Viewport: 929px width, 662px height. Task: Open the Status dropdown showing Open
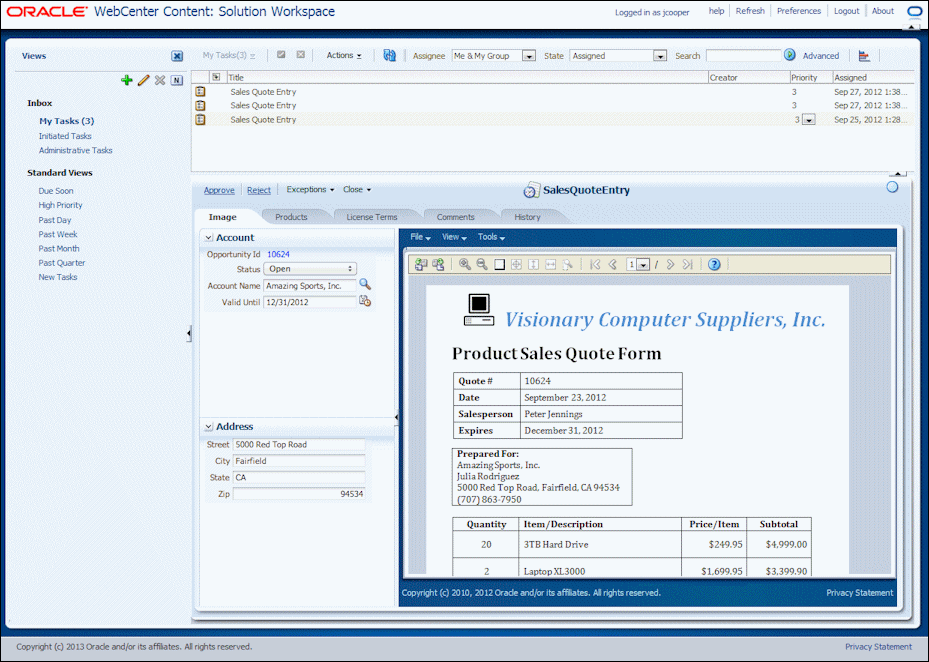310,269
